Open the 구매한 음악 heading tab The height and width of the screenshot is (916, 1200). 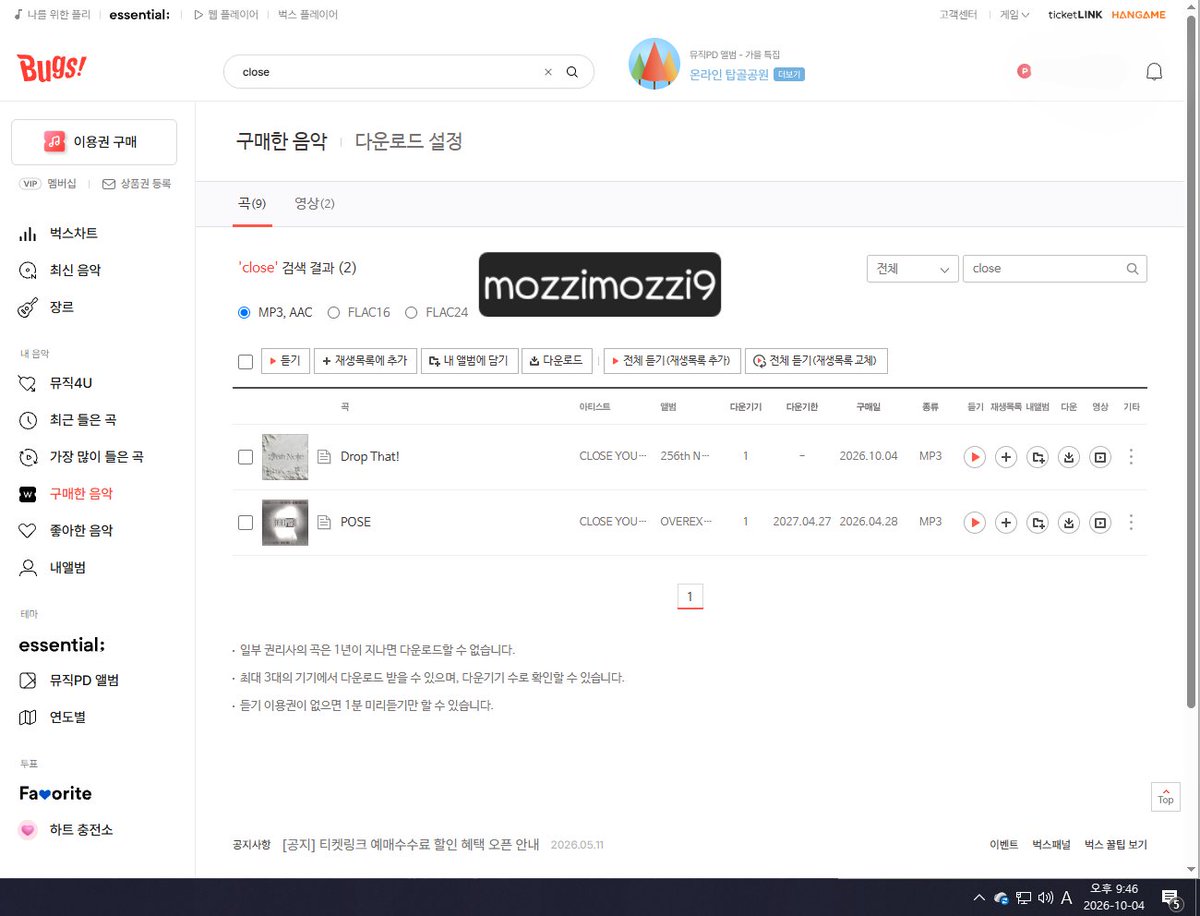click(x=281, y=142)
